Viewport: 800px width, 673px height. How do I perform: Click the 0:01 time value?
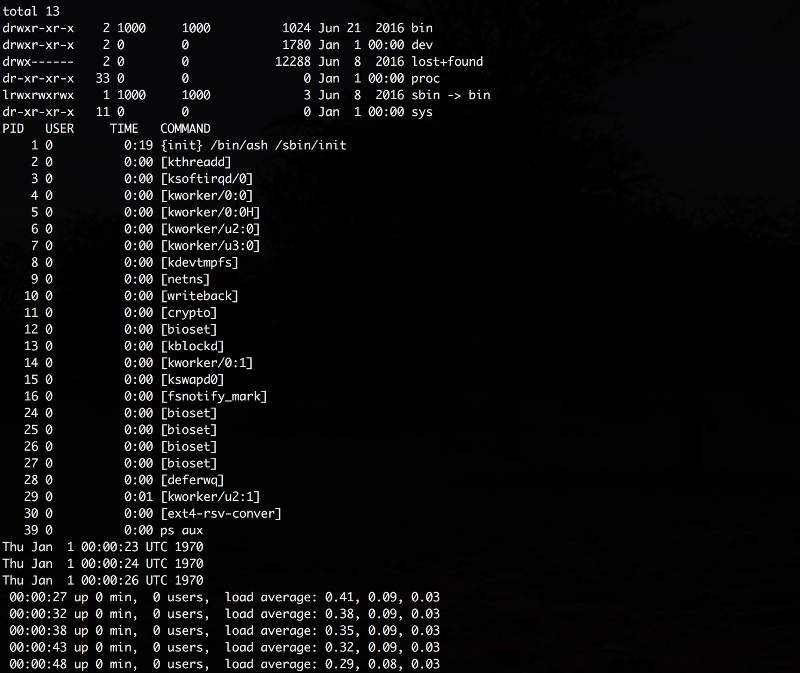pos(138,497)
